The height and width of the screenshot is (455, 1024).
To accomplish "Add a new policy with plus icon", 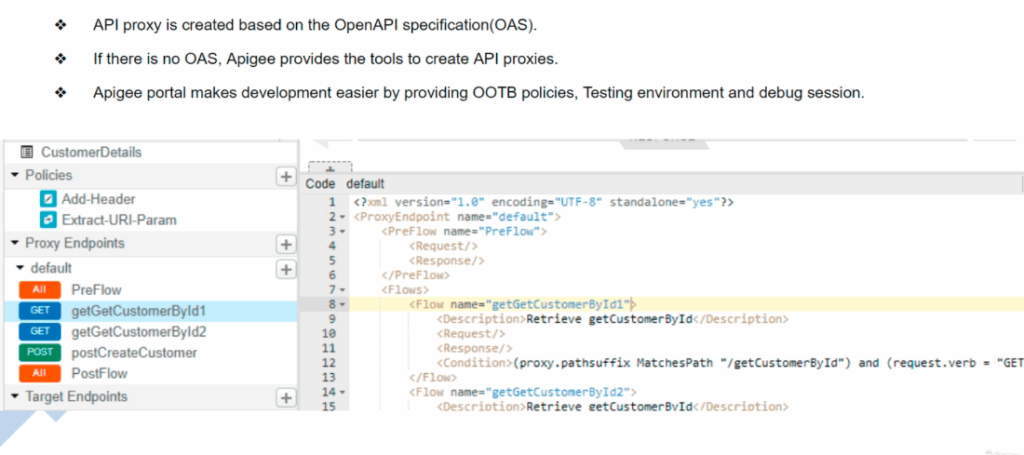I will click(x=285, y=176).
